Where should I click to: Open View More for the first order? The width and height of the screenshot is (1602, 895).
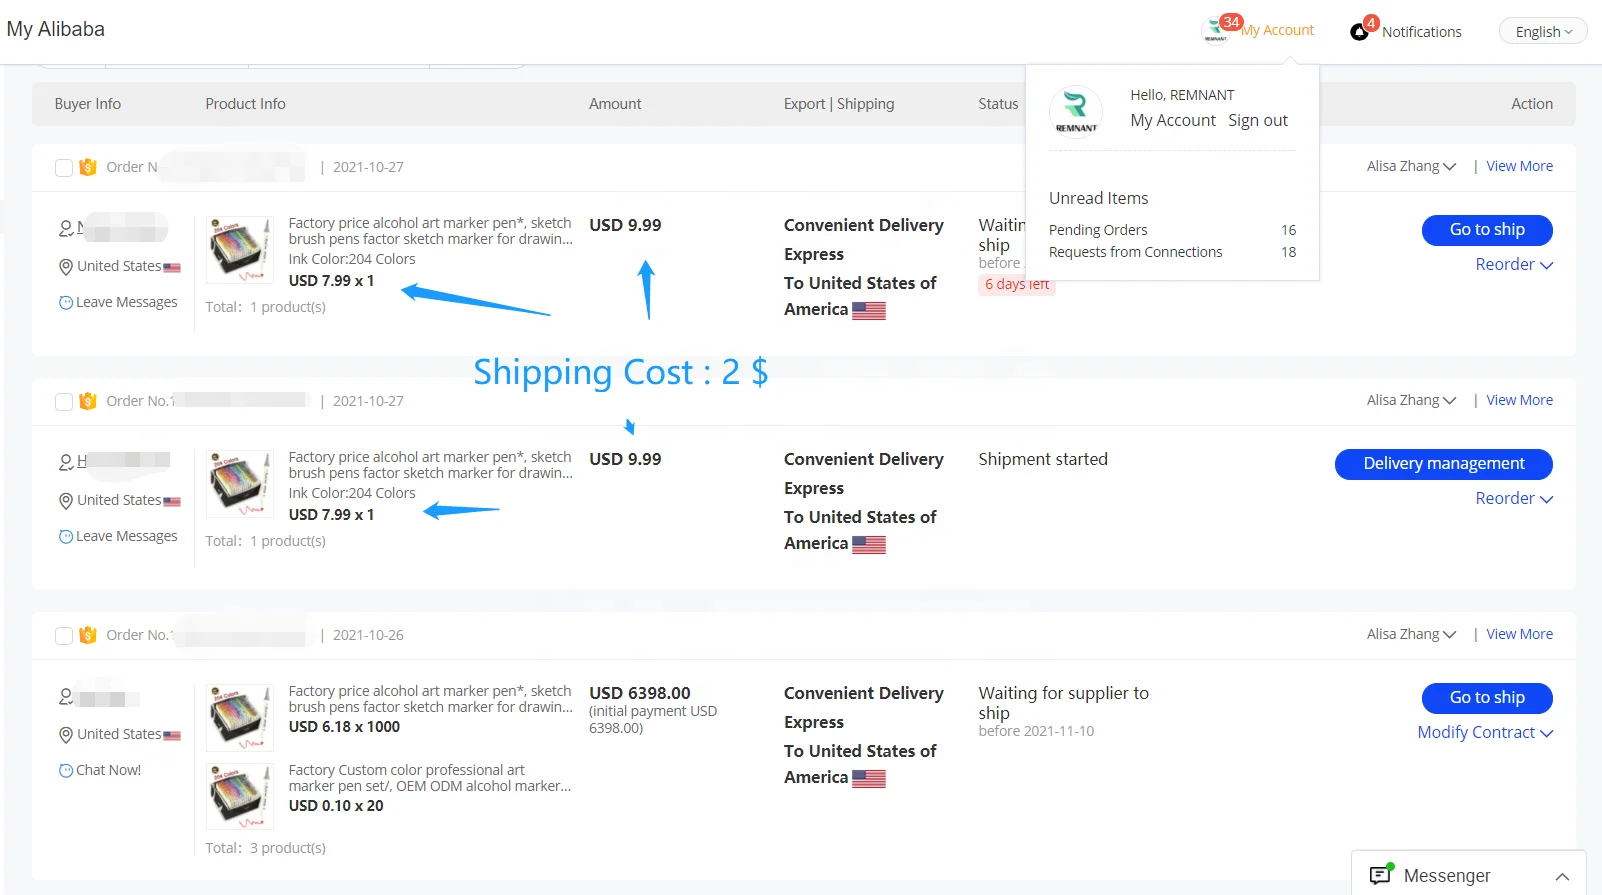tap(1519, 167)
